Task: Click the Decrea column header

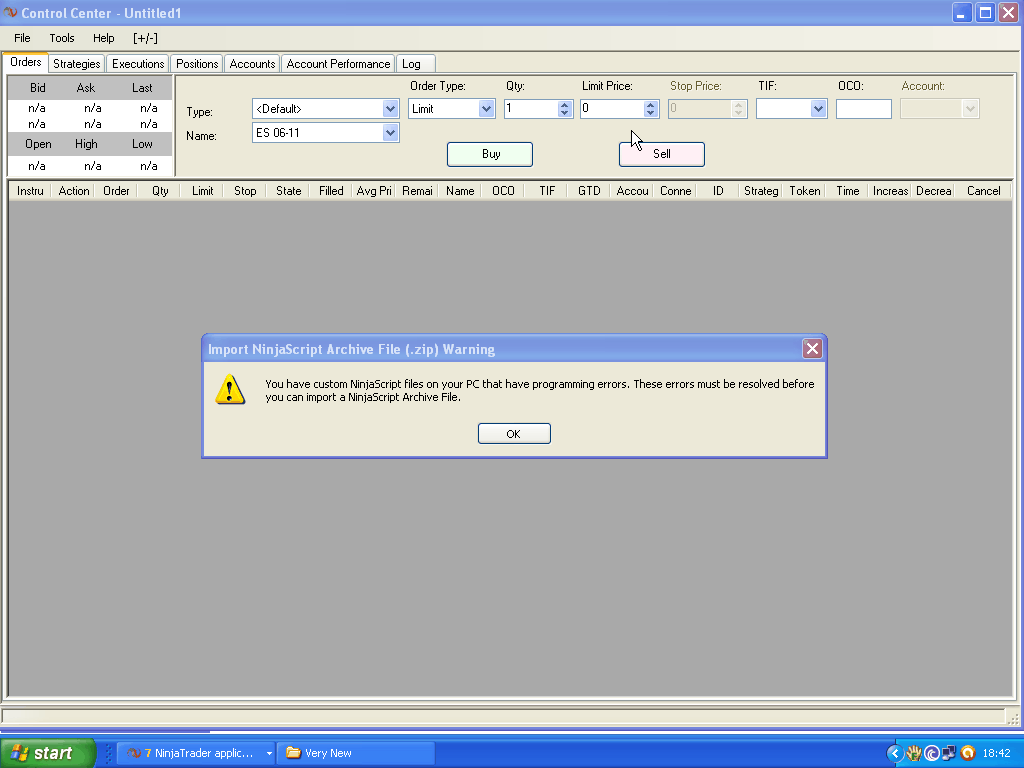Action: coord(933,191)
